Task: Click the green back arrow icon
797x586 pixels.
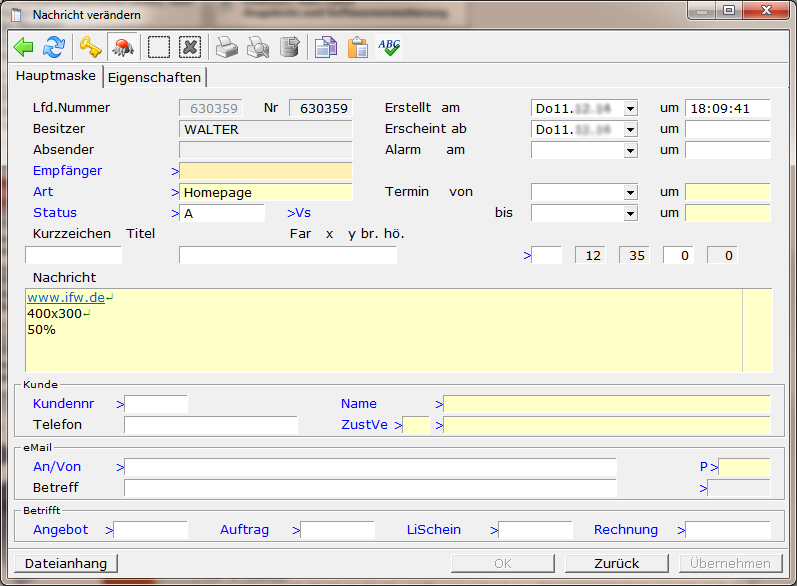Action: 24,47
